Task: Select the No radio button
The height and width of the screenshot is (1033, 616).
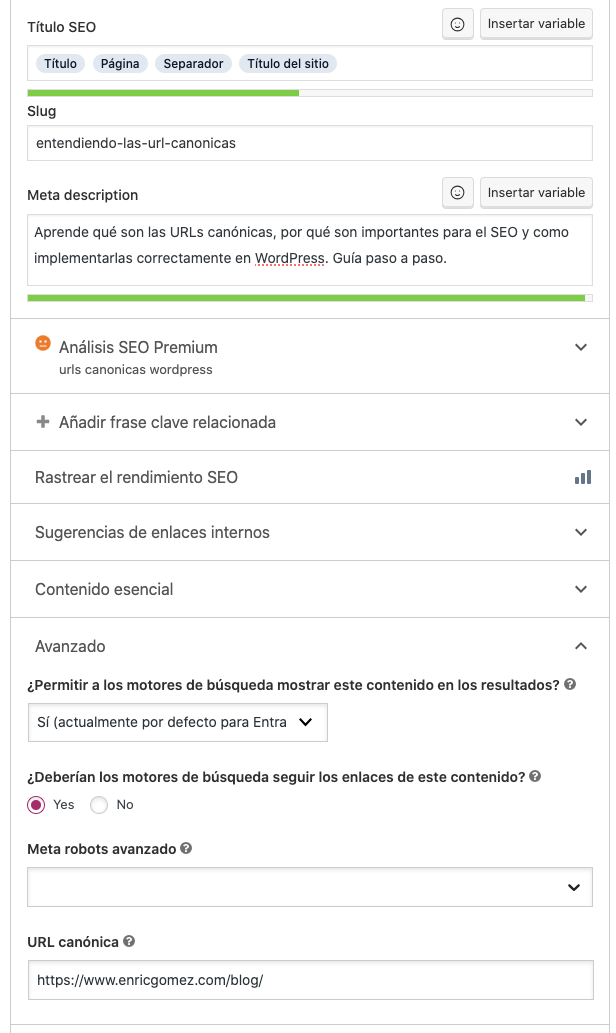Action: coord(99,804)
